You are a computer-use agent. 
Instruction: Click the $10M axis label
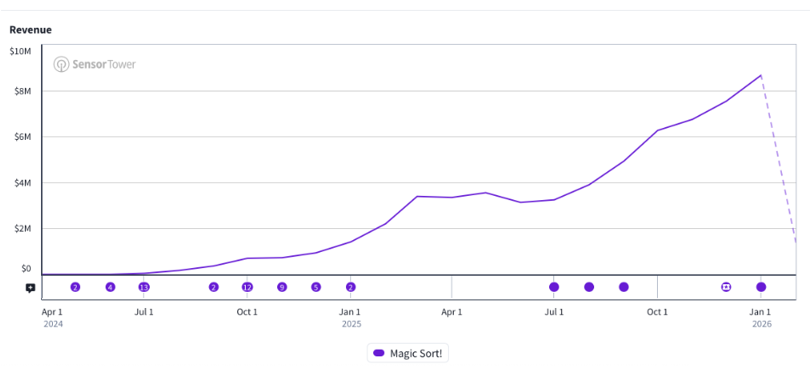click(20, 51)
